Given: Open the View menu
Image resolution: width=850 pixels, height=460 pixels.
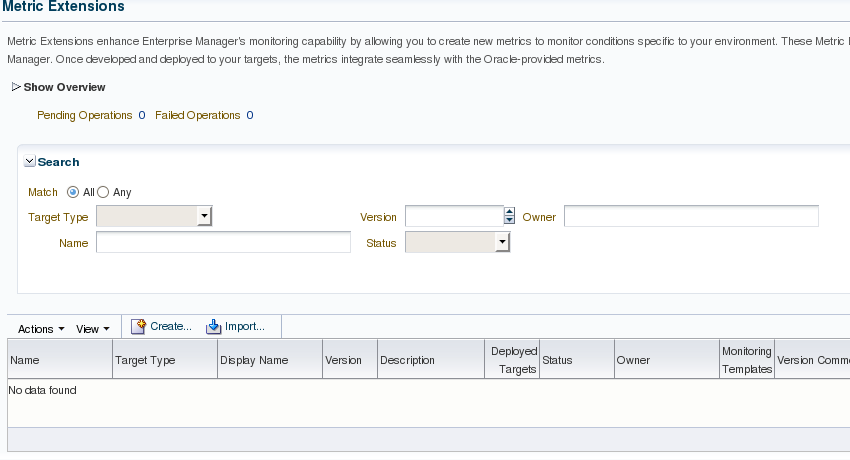Looking at the screenshot, I should point(93,328).
